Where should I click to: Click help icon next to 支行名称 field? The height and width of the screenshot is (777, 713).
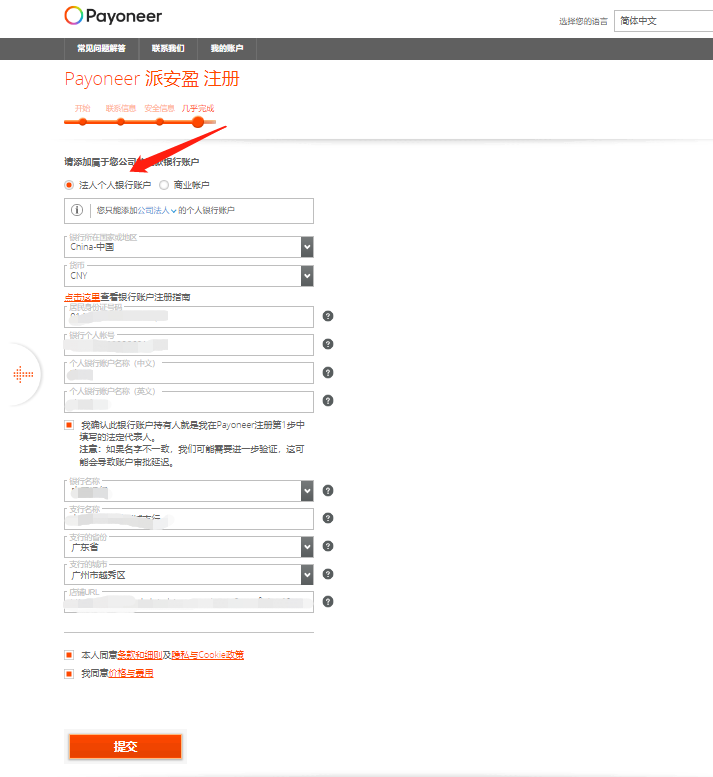pyautogui.click(x=328, y=518)
